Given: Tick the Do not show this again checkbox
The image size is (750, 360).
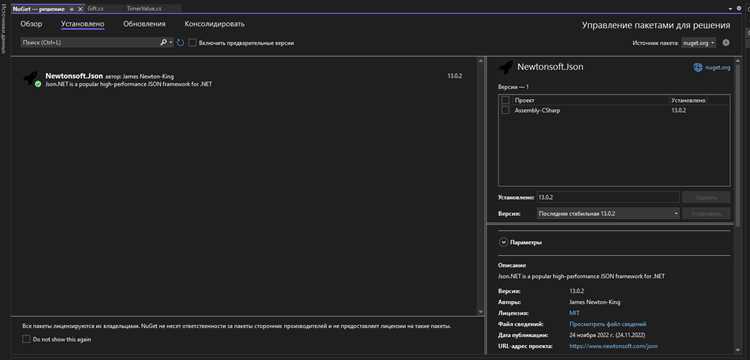Looking at the screenshot, I should (26, 339).
